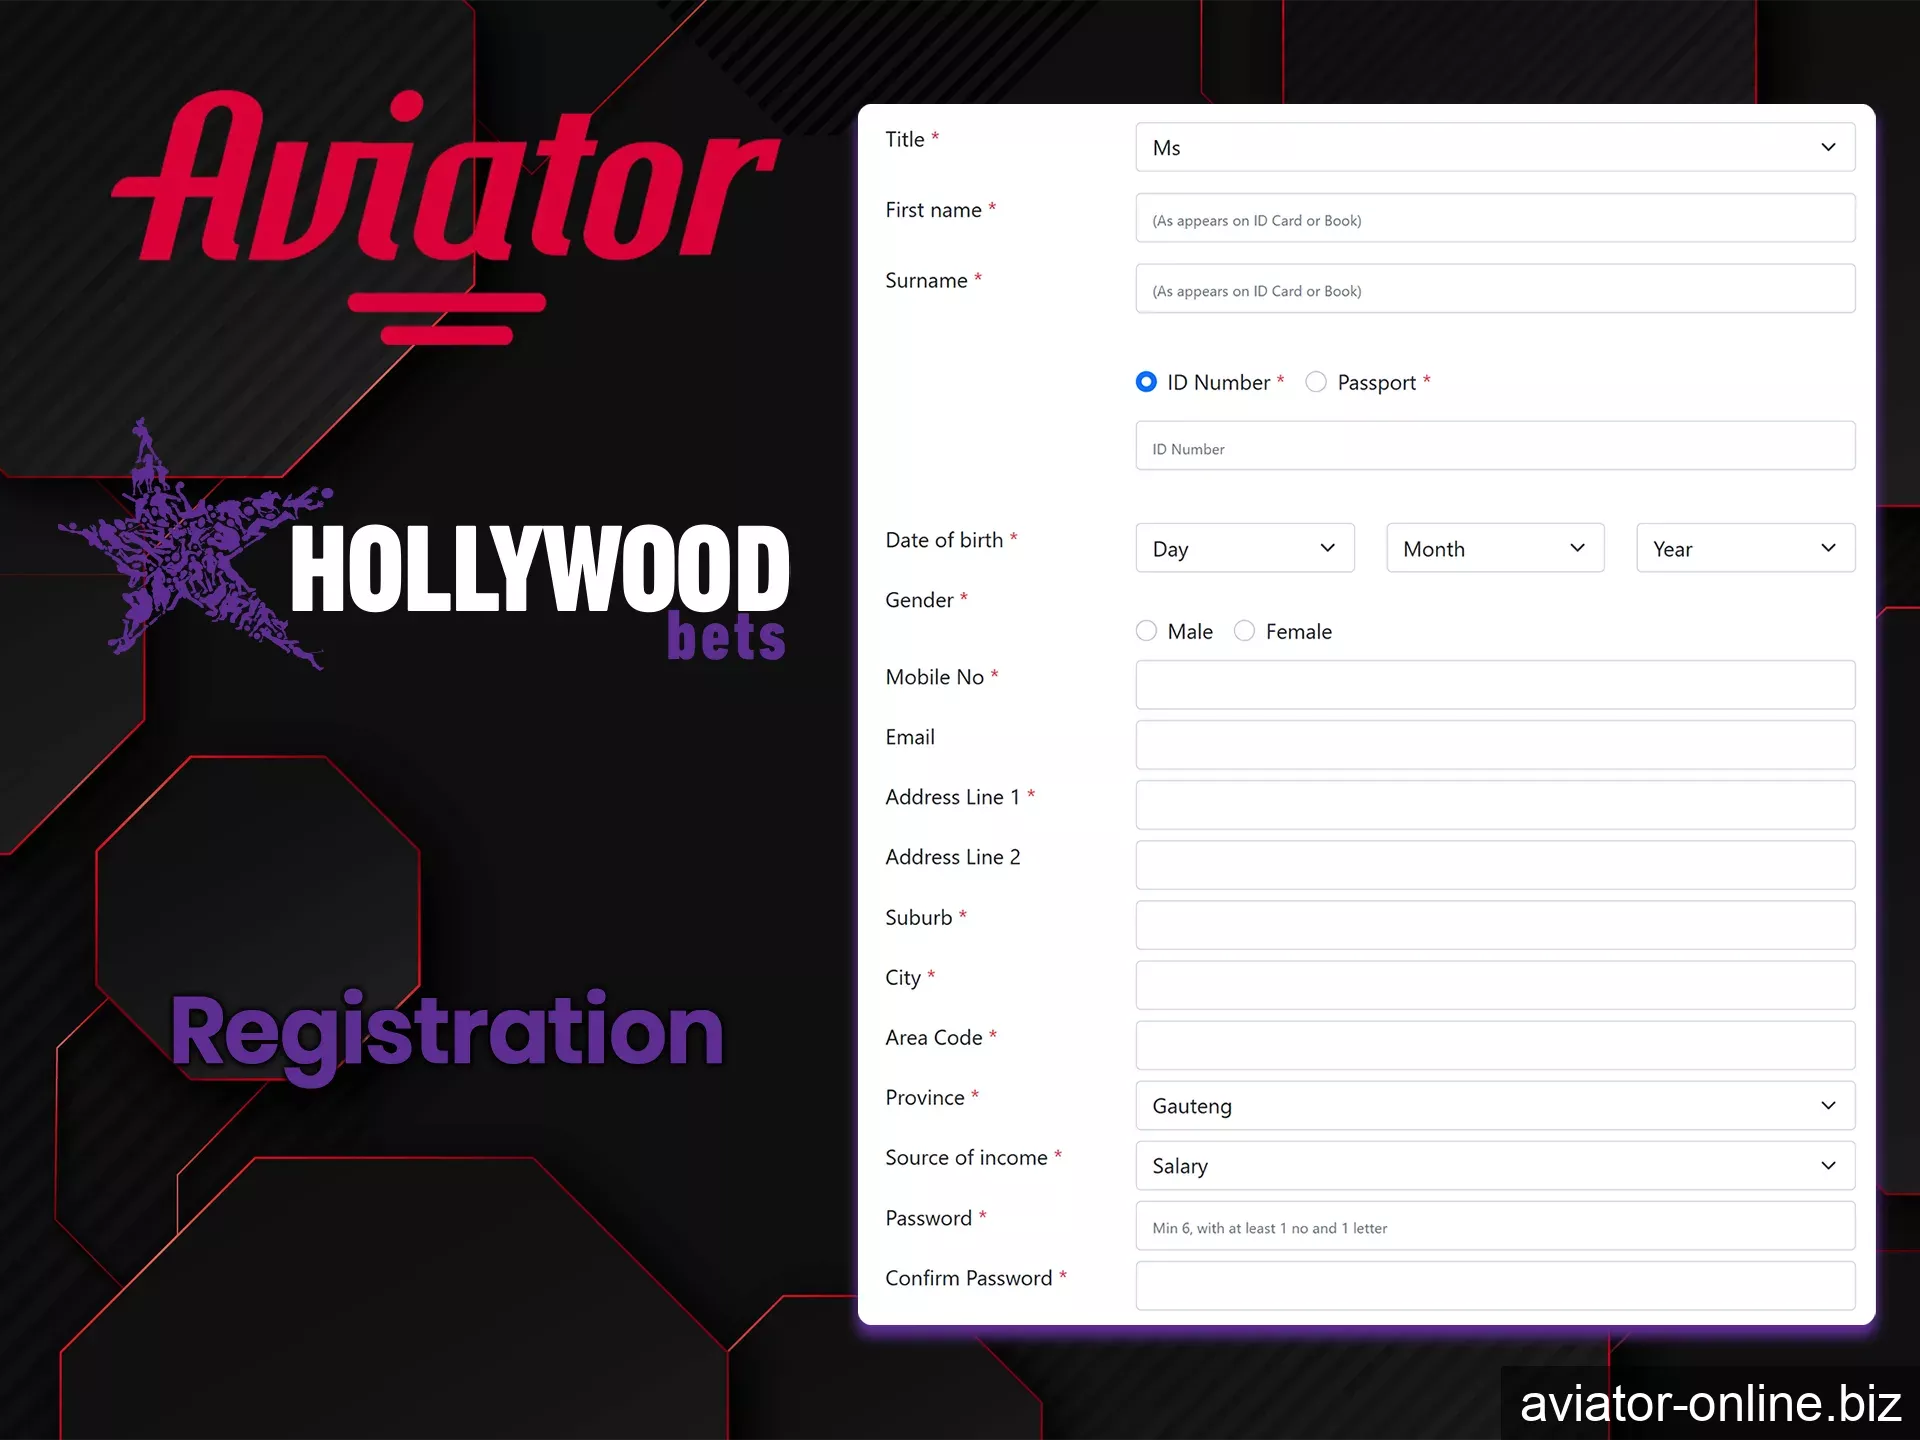
Task: Select the ID Number radio button
Action: click(1146, 381)
